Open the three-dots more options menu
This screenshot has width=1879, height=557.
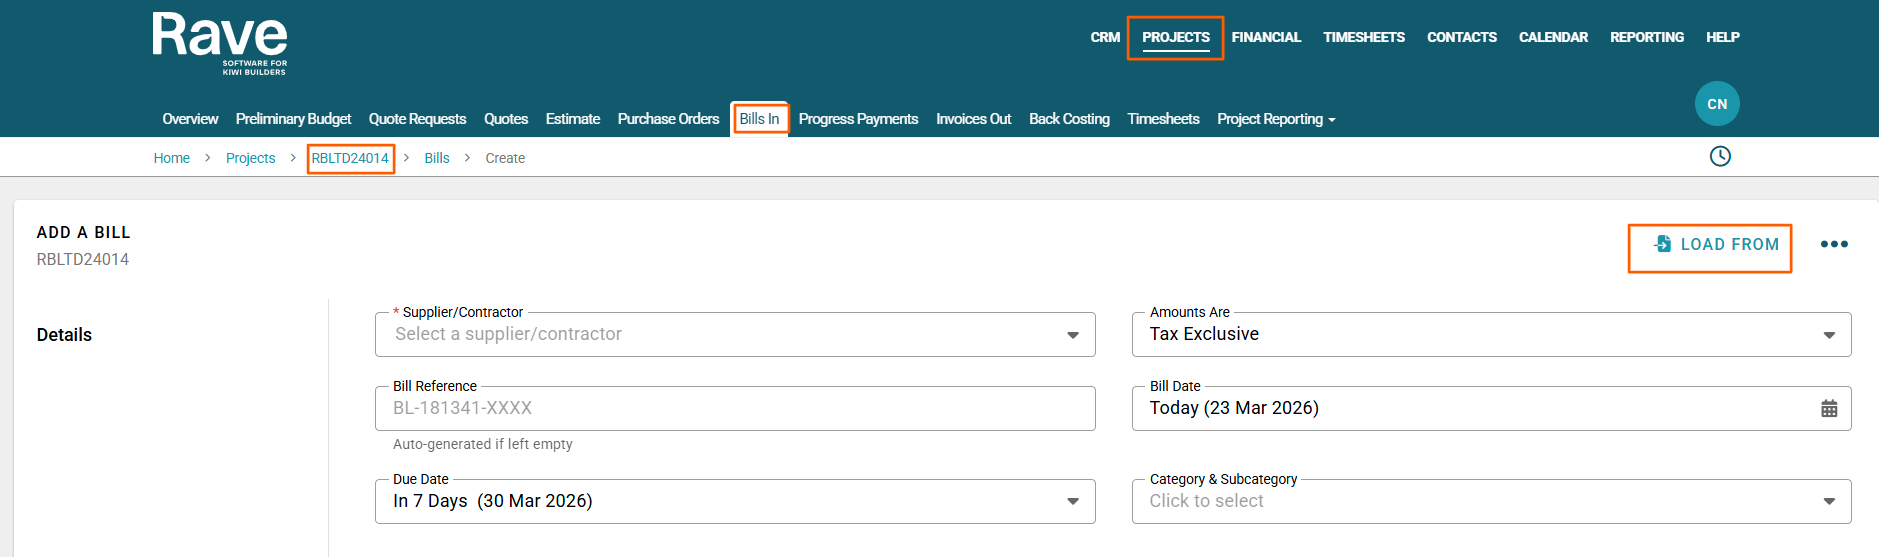1834,244
